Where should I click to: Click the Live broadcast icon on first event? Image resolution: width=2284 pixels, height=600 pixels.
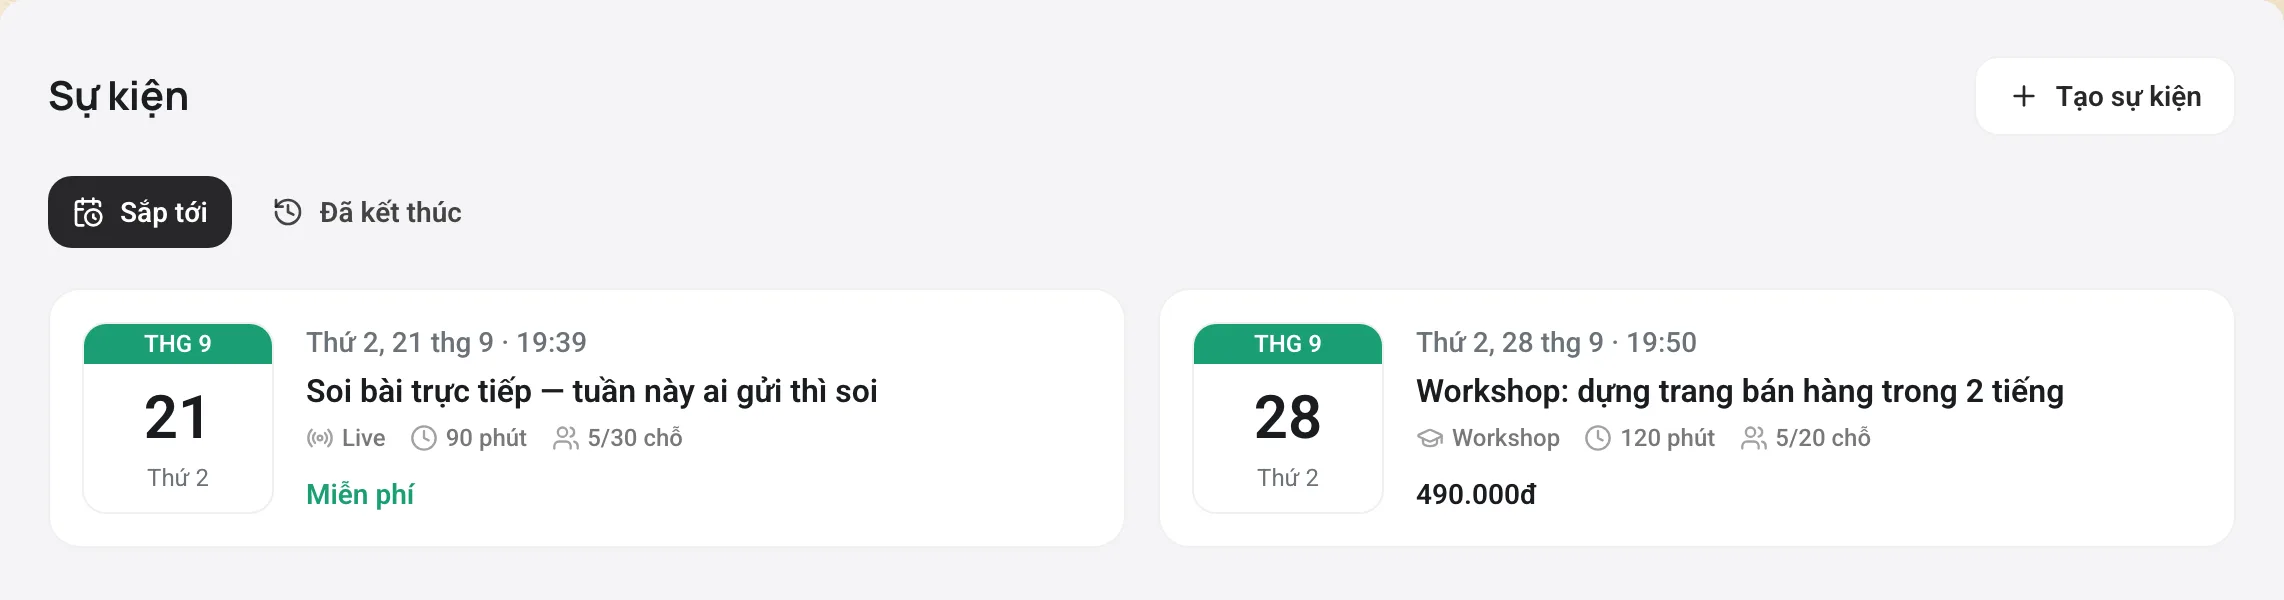point(320,438)
